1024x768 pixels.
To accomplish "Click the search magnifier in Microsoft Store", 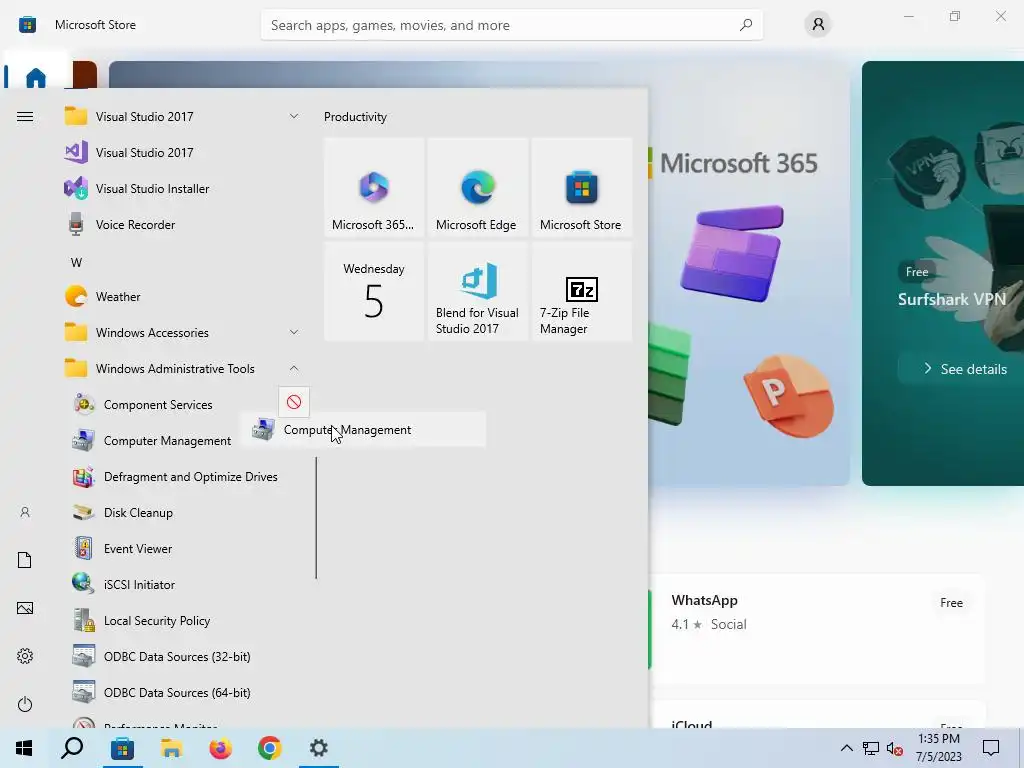I will [746, 25].
